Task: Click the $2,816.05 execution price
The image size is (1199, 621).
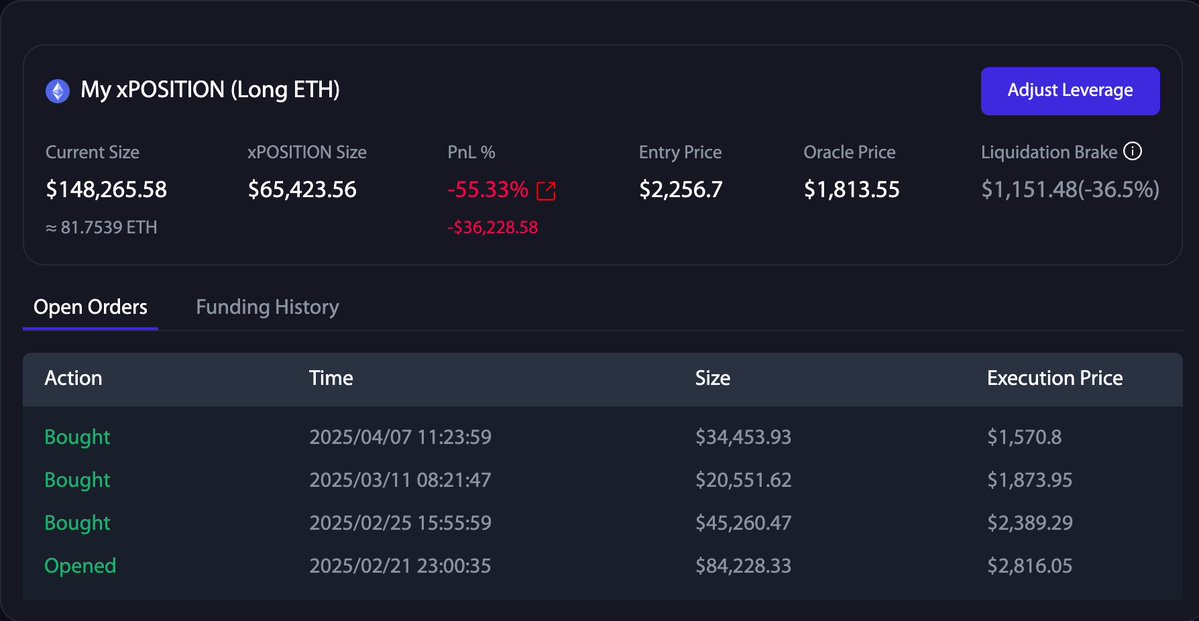Action: click(1029, 566)
